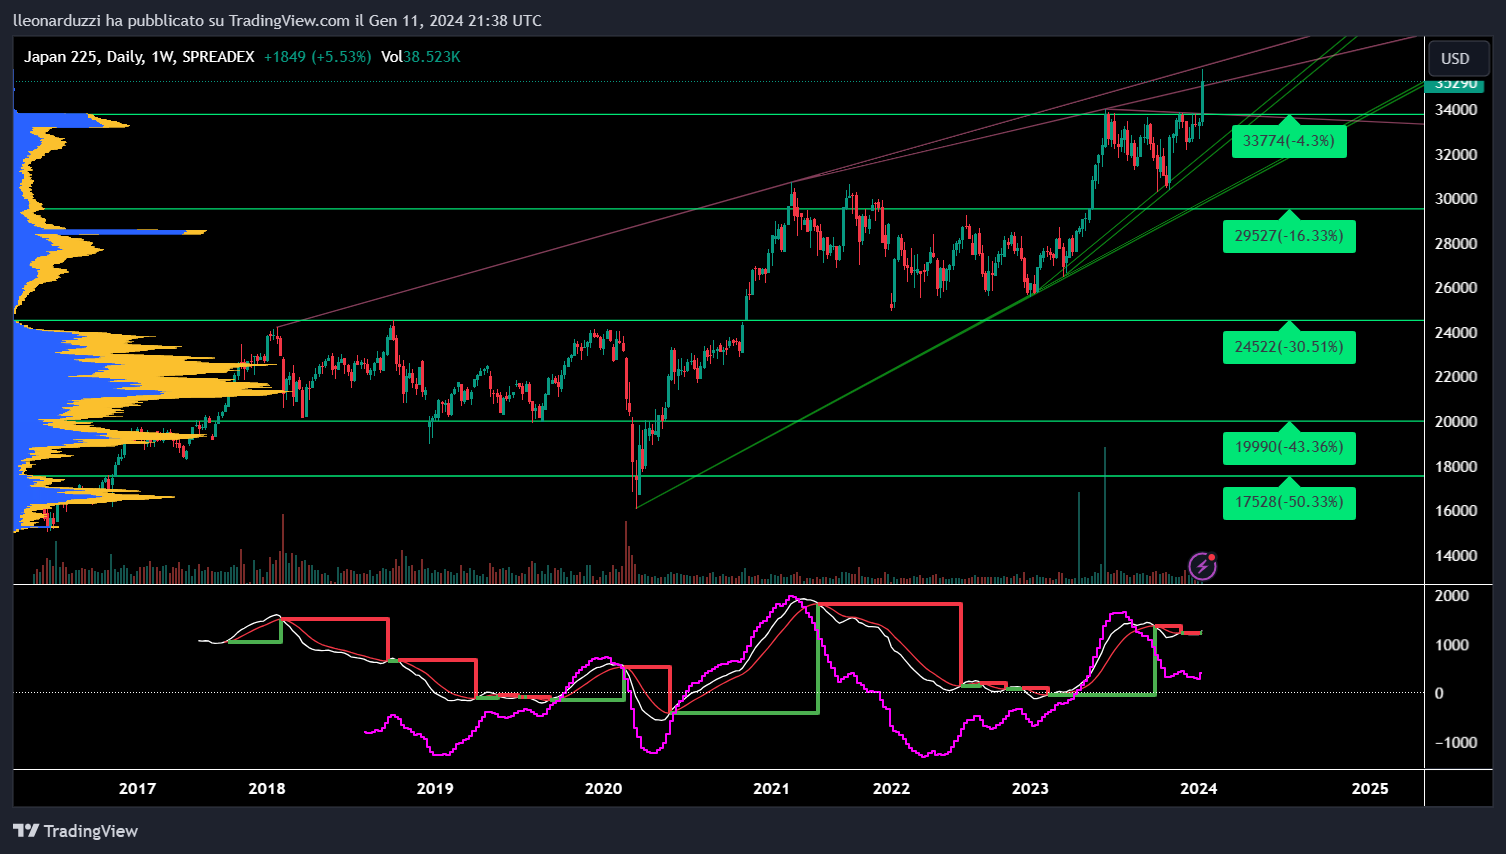Click the −1000 label on indicator axis
Screen dimensions: 1506x854
coord(1456,742)
